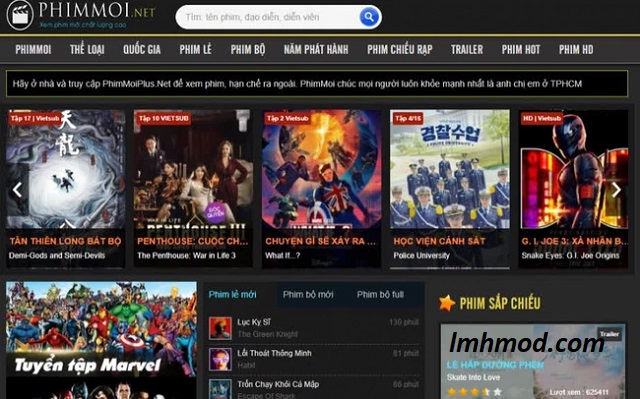
Task: Open the Phim Hot menu item
Action: [521, 50]
